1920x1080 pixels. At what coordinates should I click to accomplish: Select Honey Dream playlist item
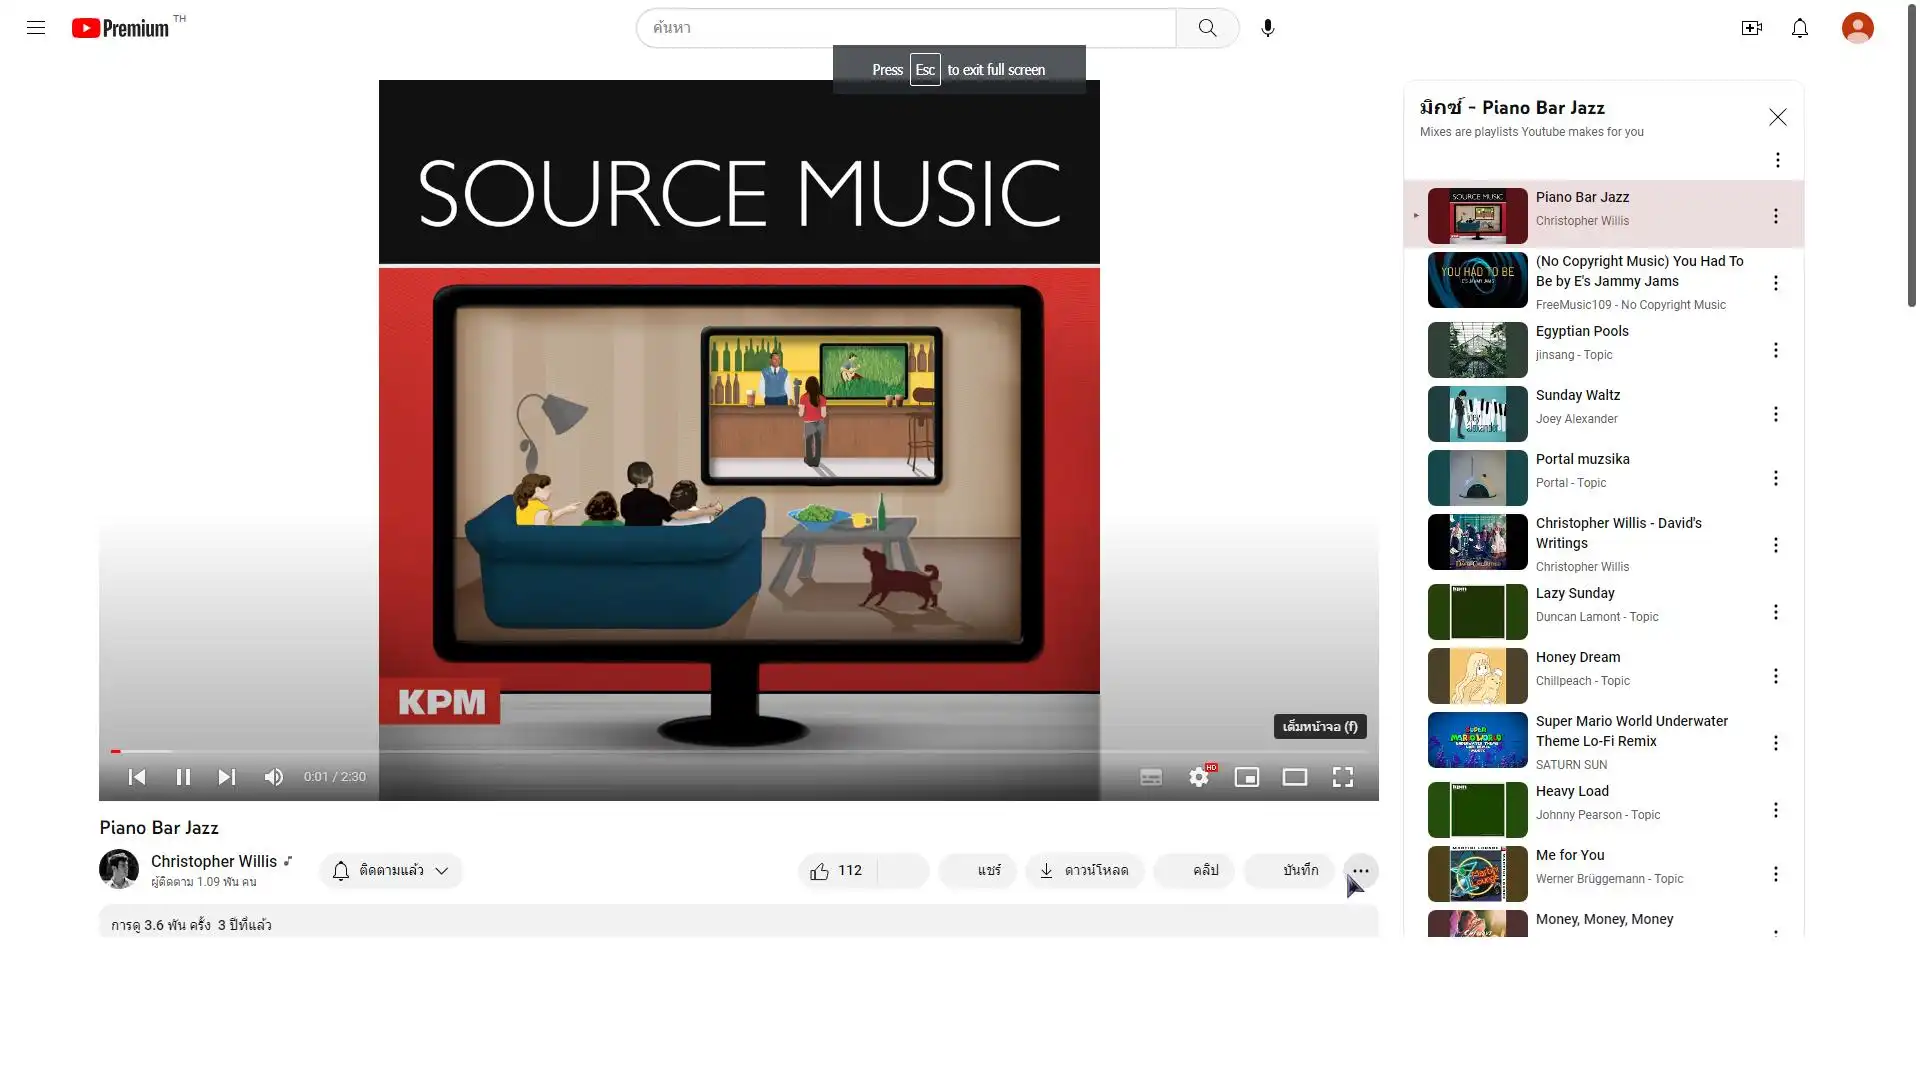pos(1577,658)
